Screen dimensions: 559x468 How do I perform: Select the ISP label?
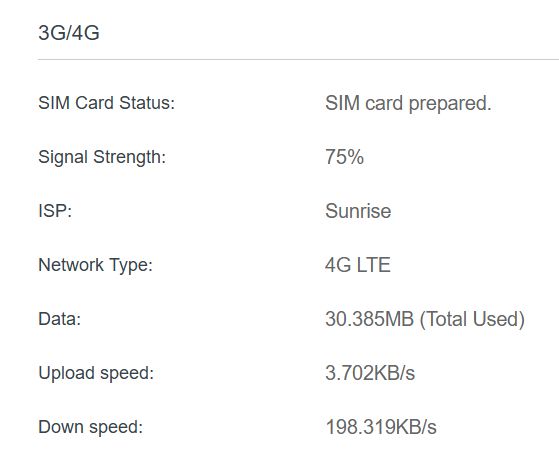[x=55, y=211]
